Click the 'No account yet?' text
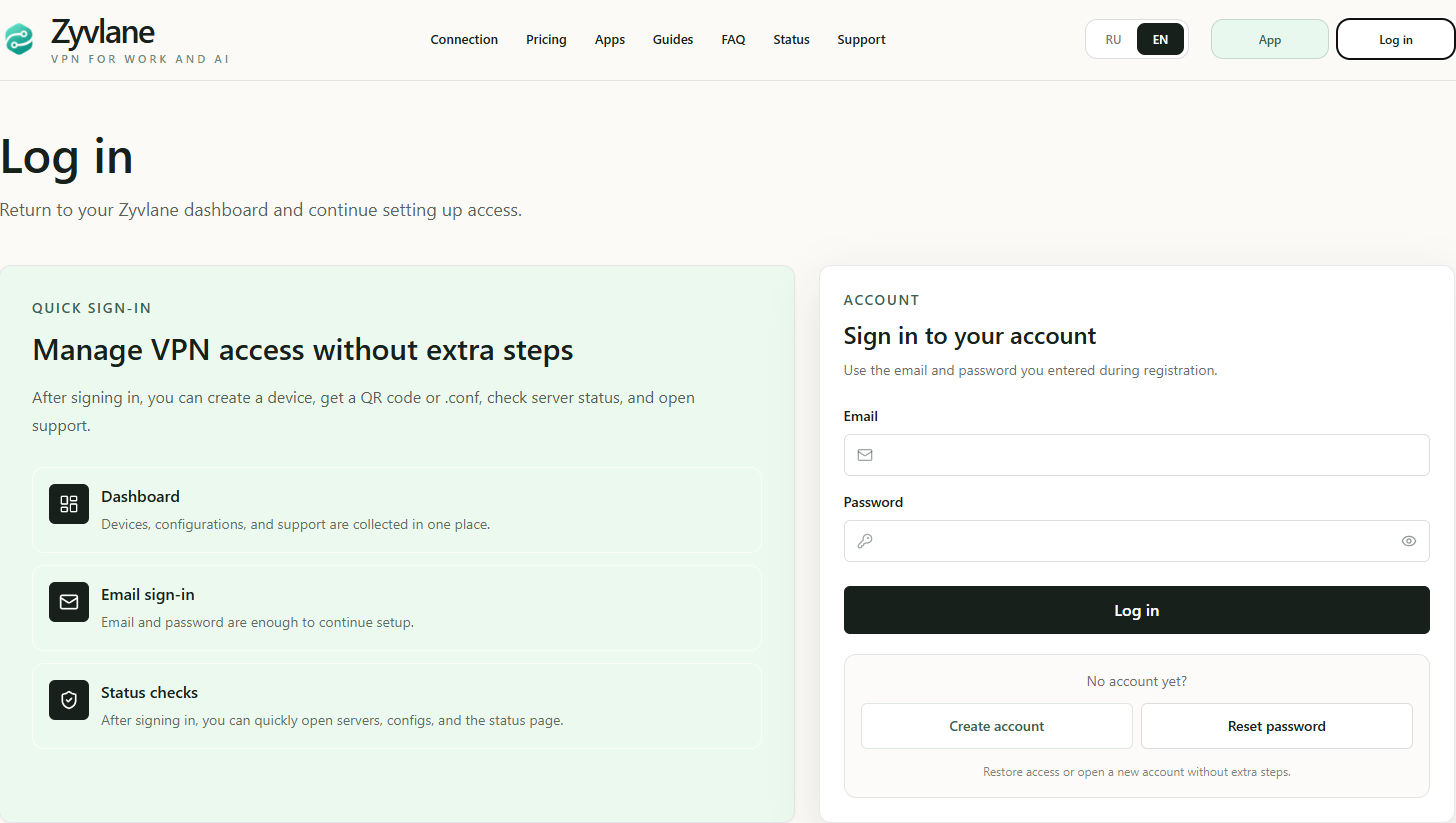The width and height of the screenshot is (1456, 823). pyautogui.click(x=1137, y=681)
